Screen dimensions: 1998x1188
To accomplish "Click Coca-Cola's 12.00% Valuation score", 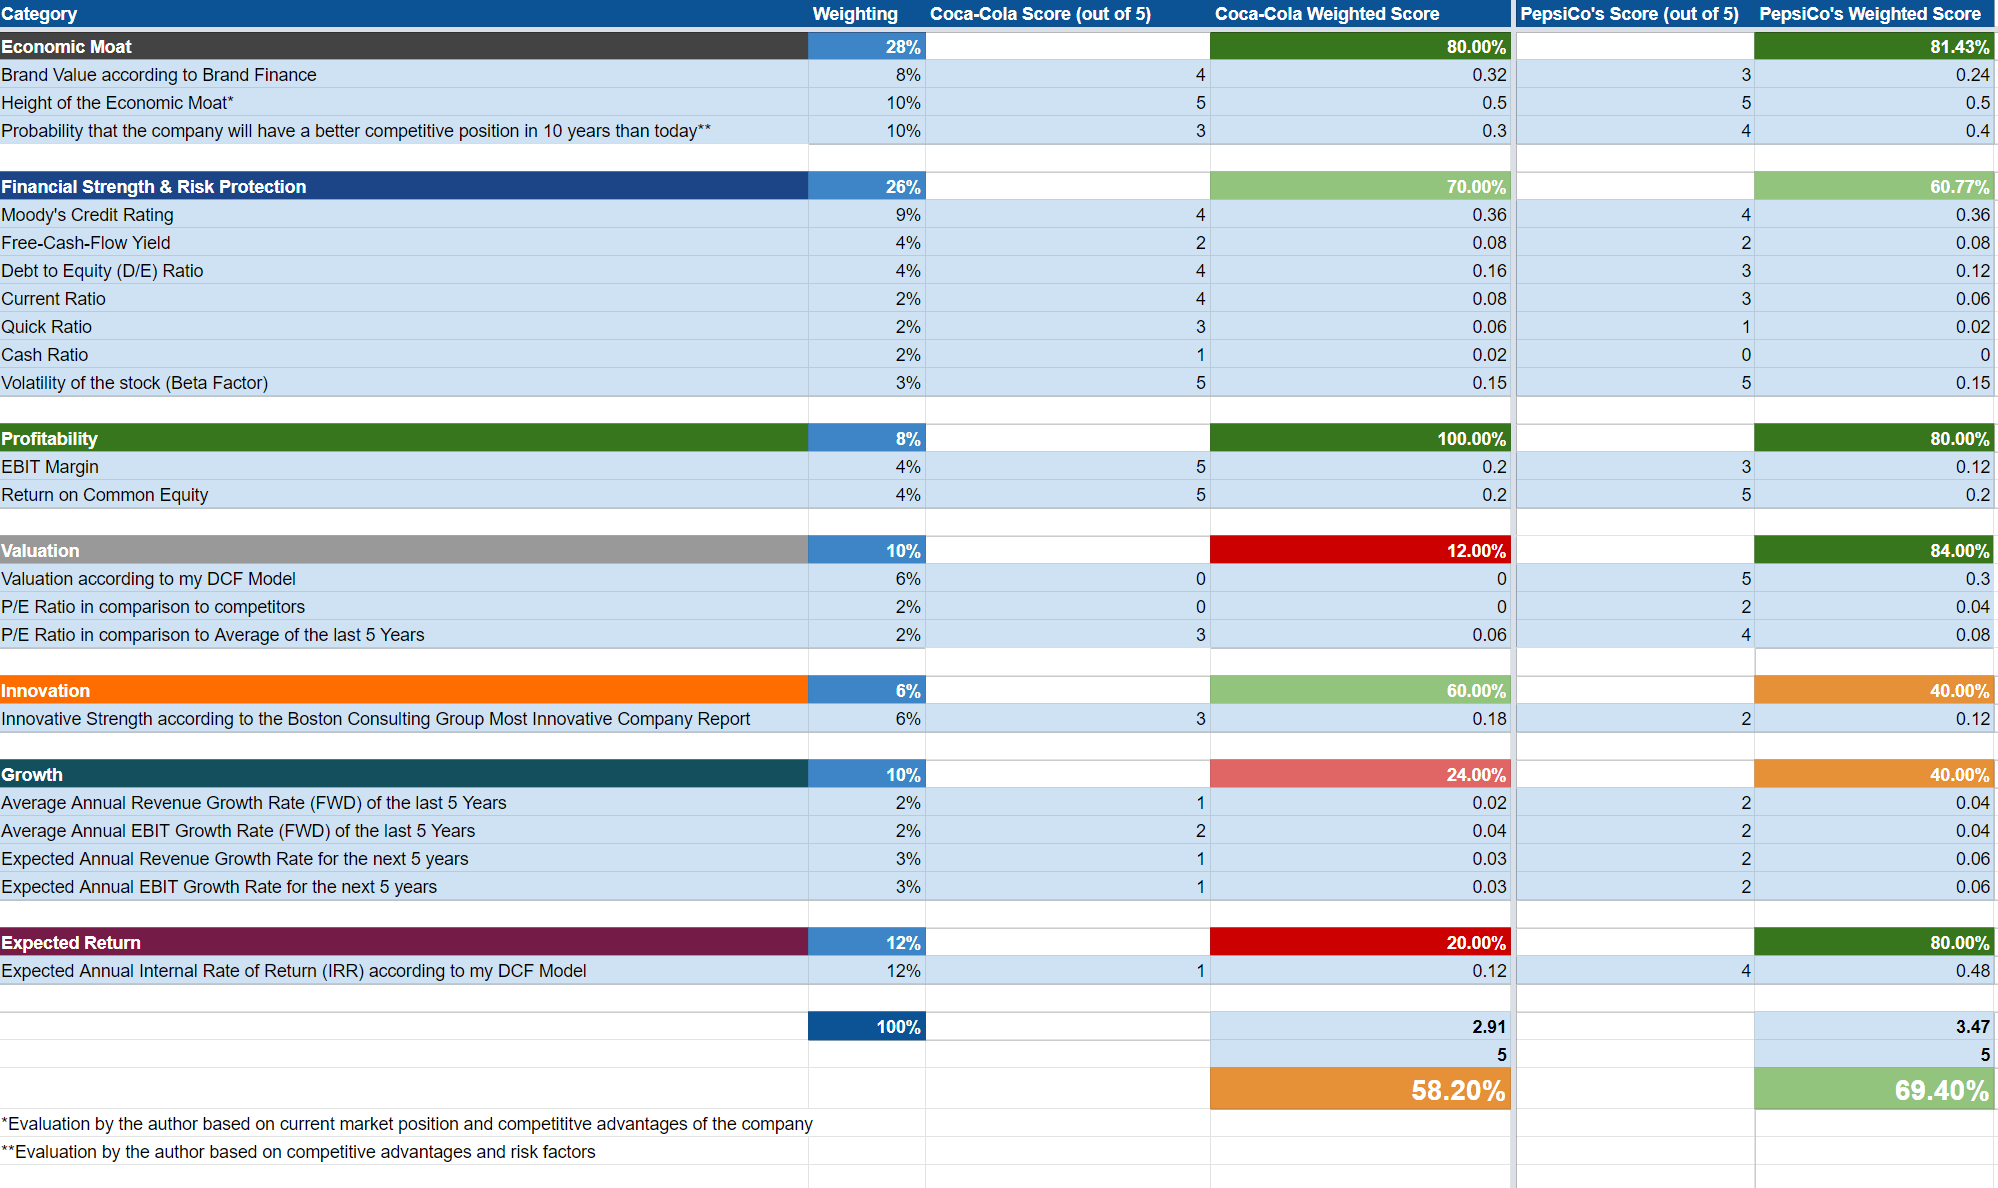I will click(x=1360, y=550).
